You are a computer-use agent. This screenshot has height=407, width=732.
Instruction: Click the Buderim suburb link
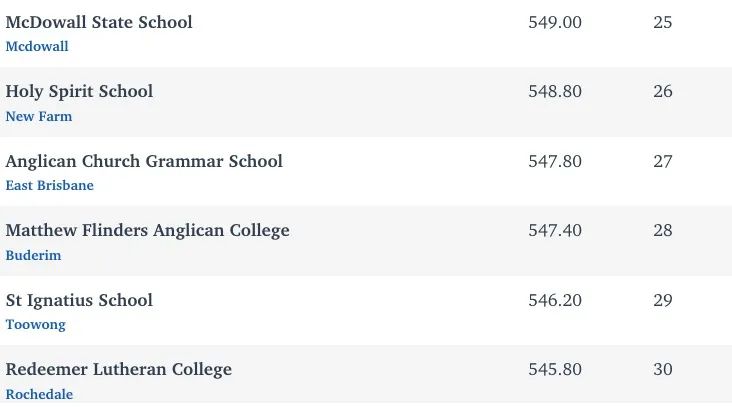click(33, 255)
